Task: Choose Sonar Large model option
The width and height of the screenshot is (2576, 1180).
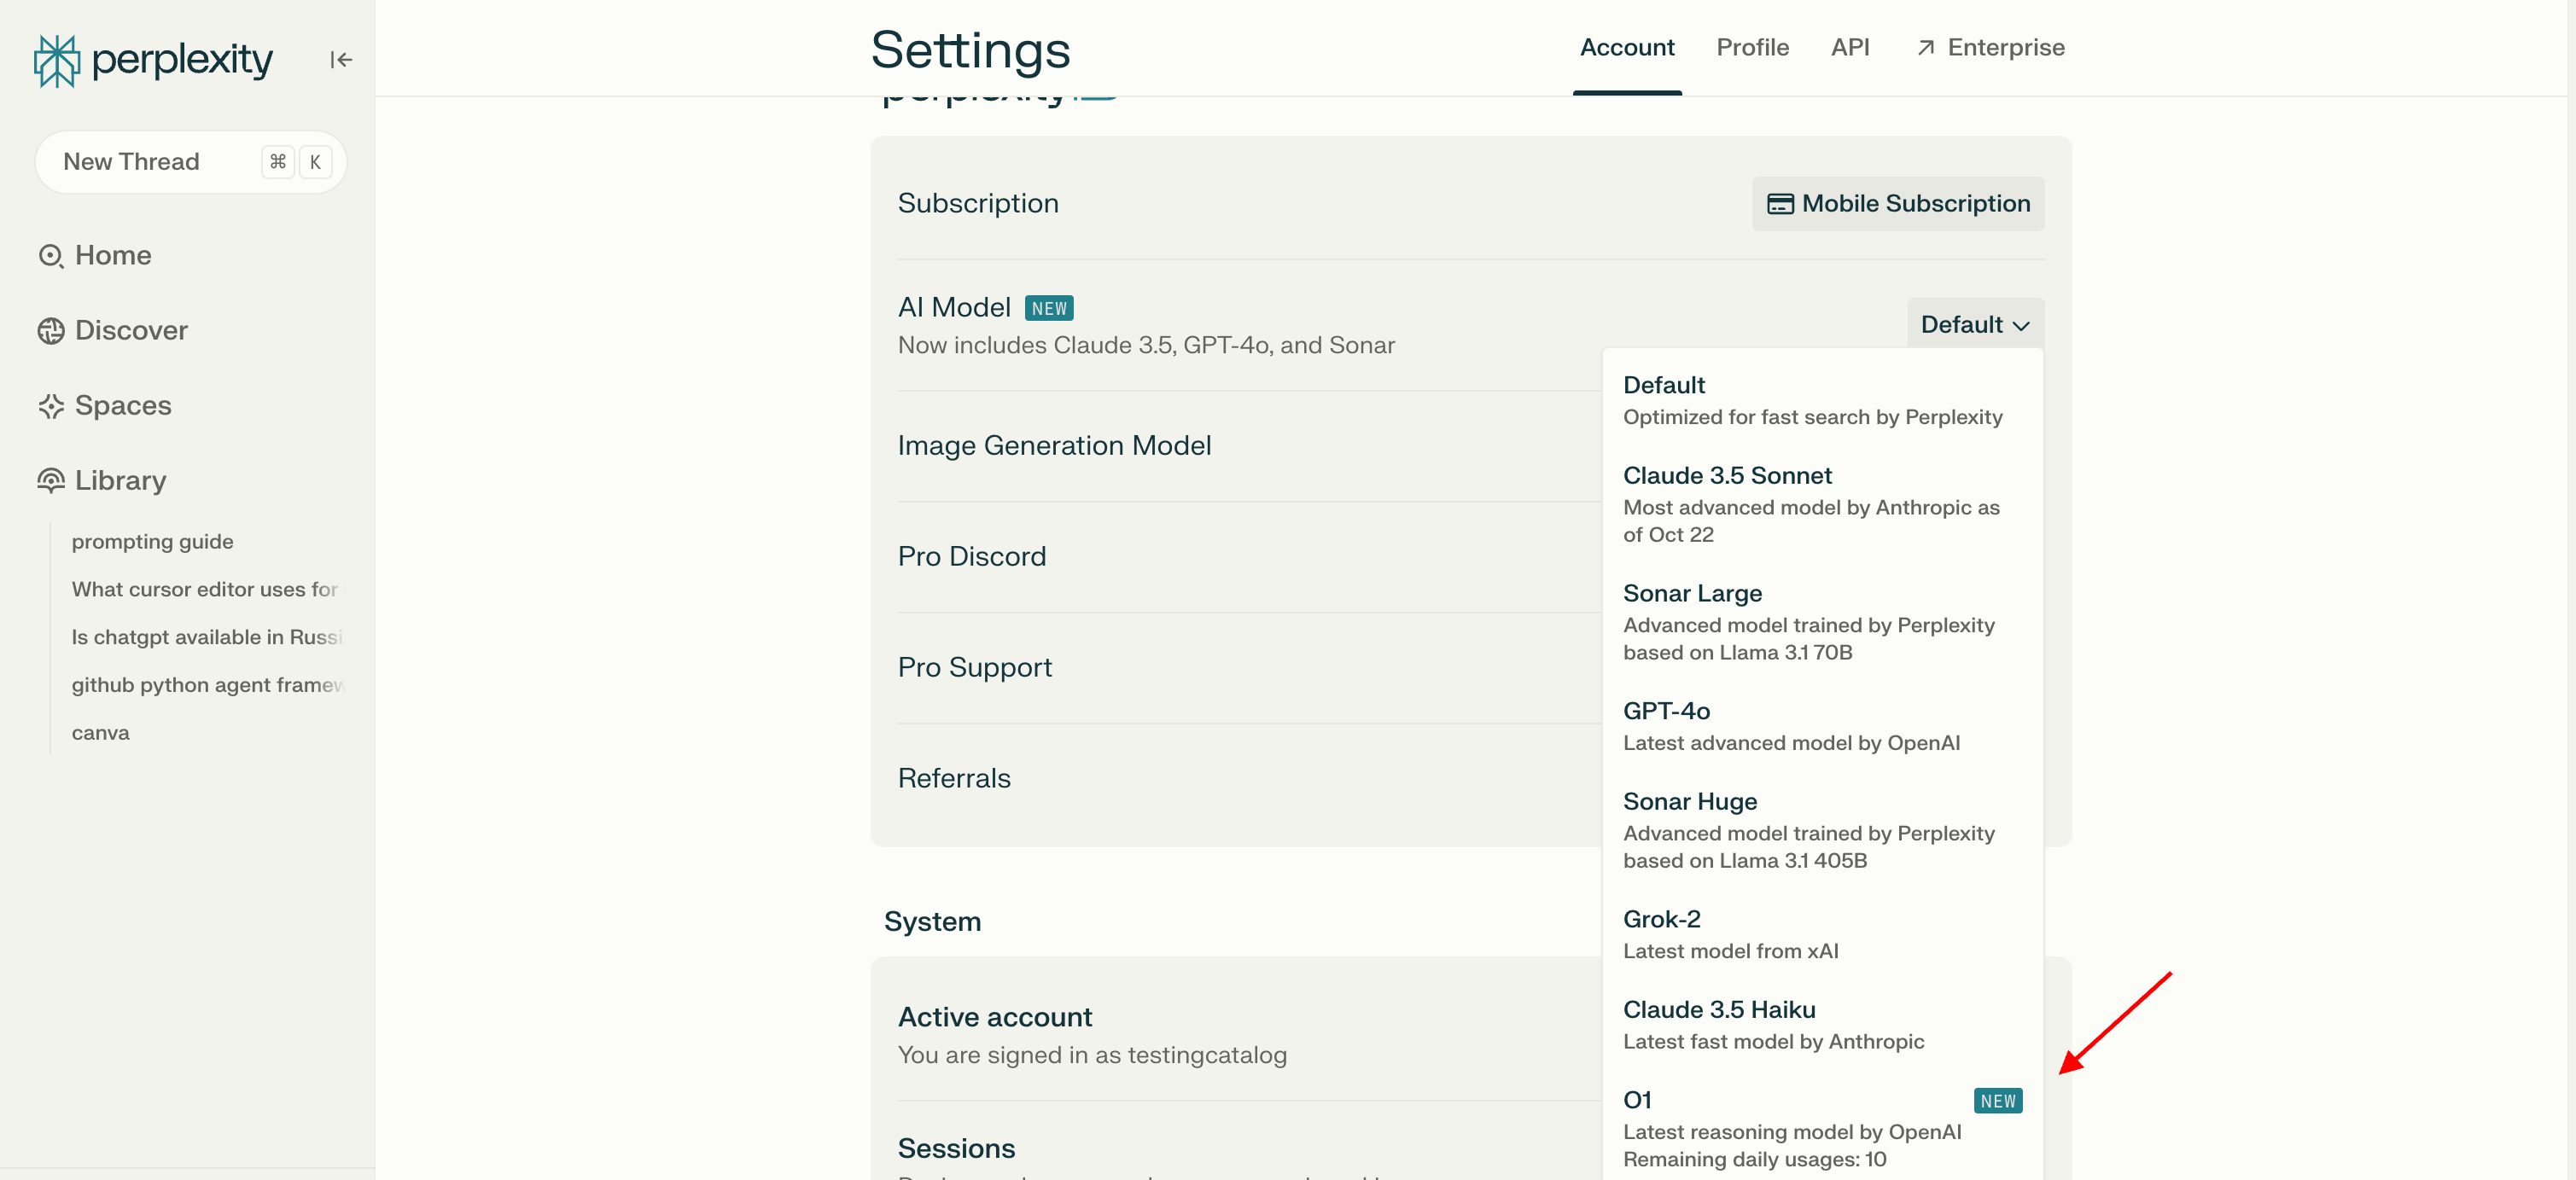Action: pyautogui.click(x=1822, y=621)
